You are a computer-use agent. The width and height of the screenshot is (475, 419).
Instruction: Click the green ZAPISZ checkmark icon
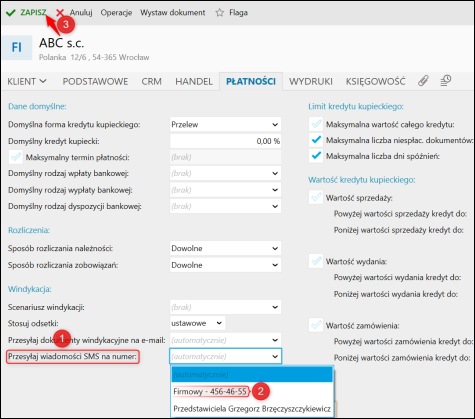click(11, 13)
